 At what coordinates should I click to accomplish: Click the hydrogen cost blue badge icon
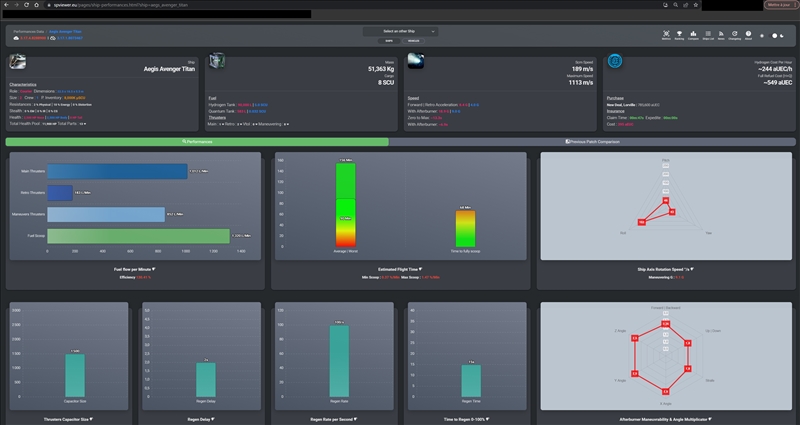[x=615, y=61]
